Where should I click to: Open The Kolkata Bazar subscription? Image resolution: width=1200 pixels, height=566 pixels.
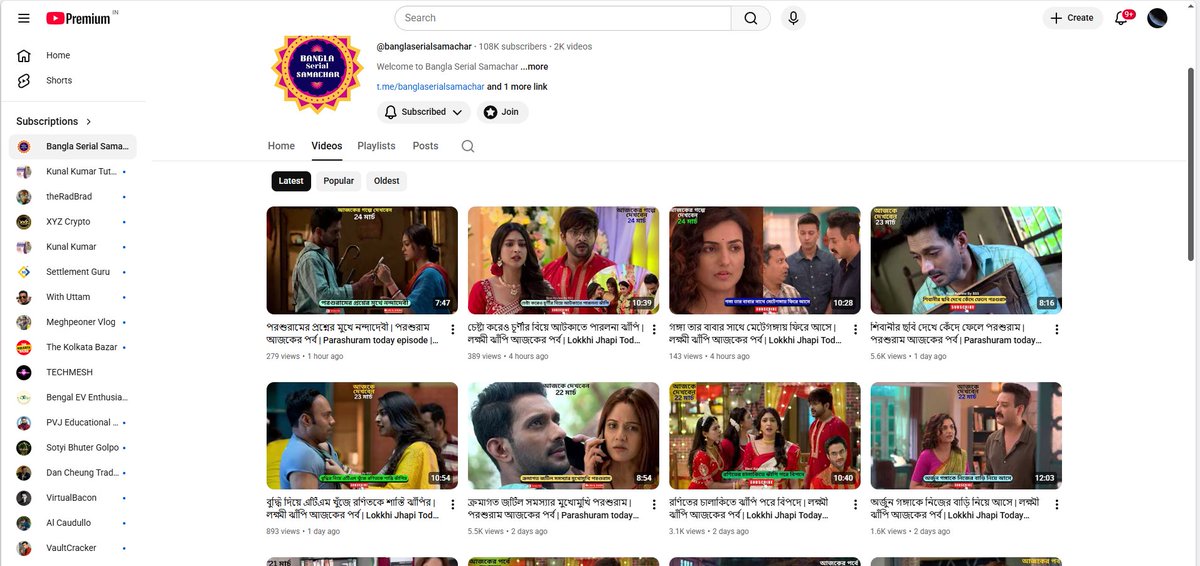pos(72,347)
